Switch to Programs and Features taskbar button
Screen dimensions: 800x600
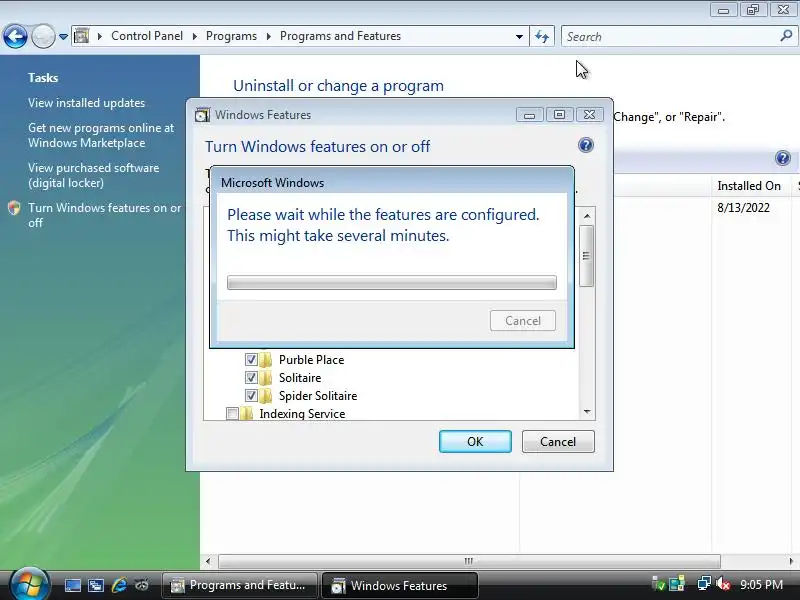(x=239, y=585)
